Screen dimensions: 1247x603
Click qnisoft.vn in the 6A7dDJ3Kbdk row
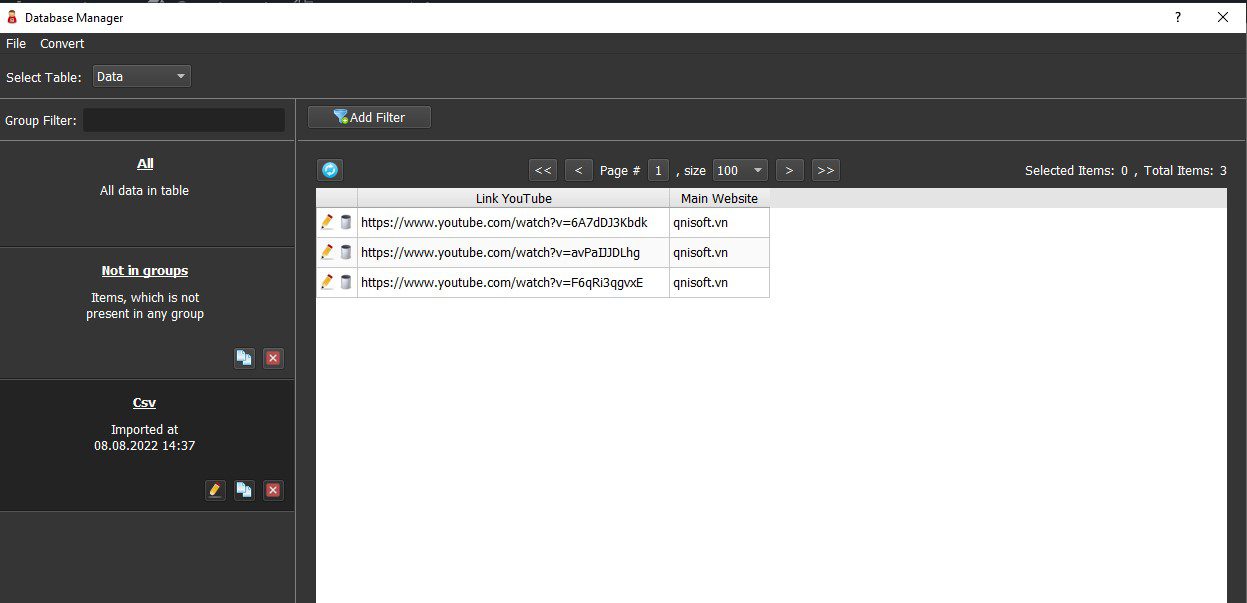pos(719,223)
